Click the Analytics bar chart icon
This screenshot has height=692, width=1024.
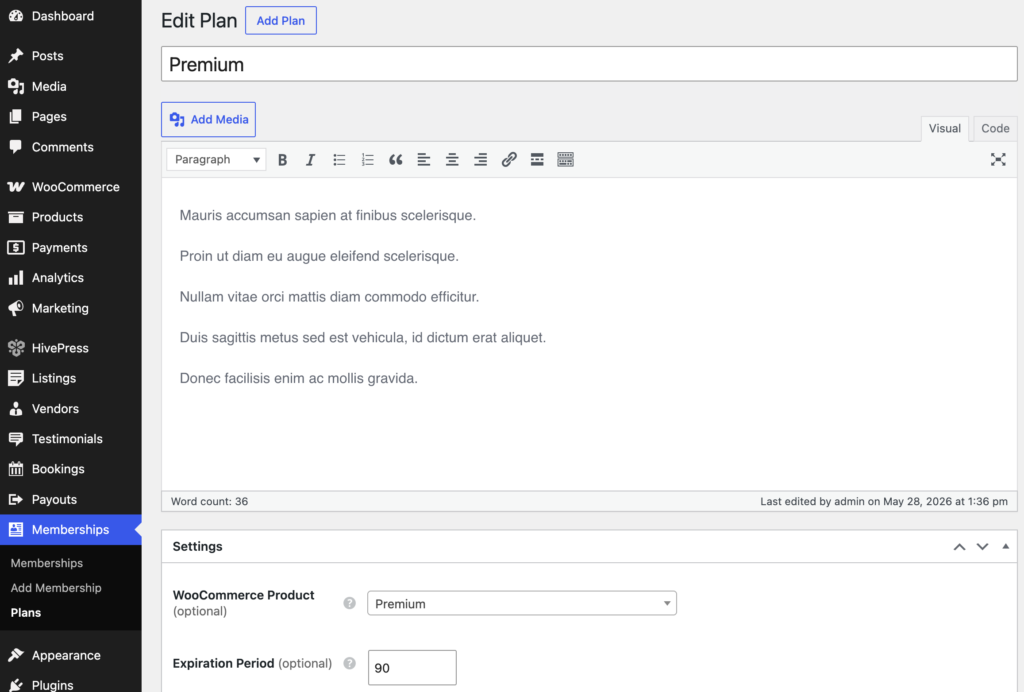[16, 277]
